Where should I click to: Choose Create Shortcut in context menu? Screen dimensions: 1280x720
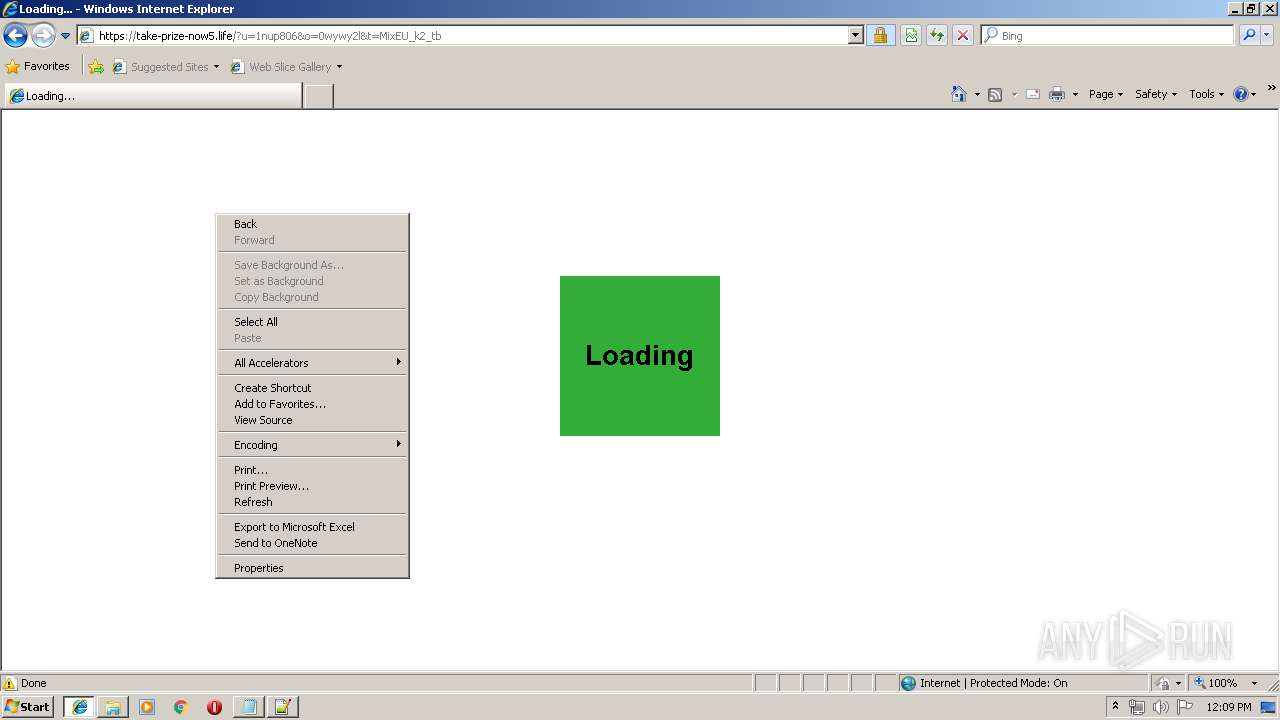[312, 388]
